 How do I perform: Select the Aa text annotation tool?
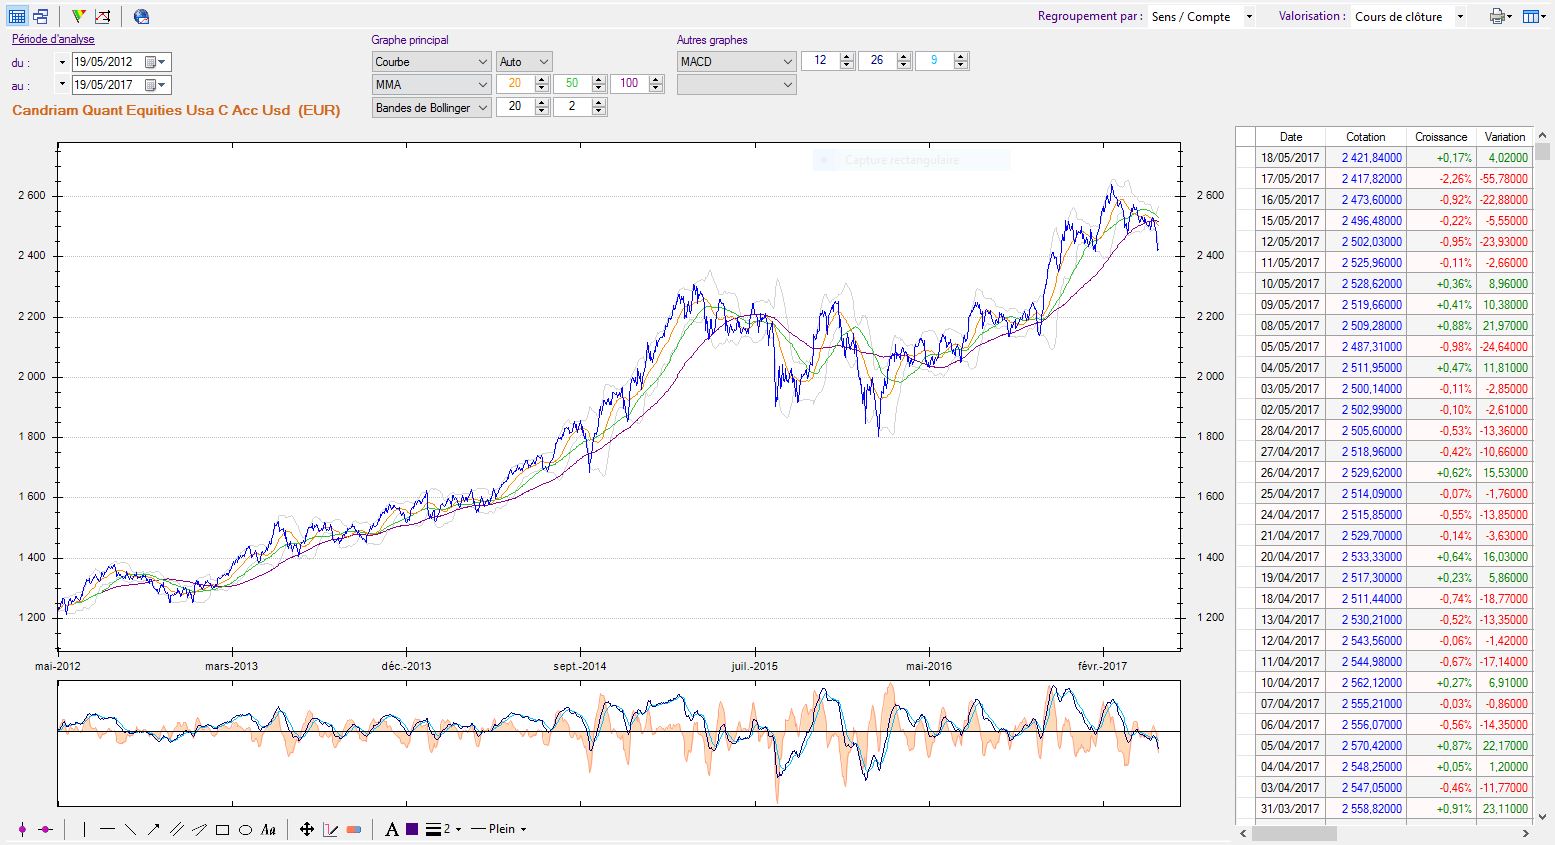coord(268,829)
